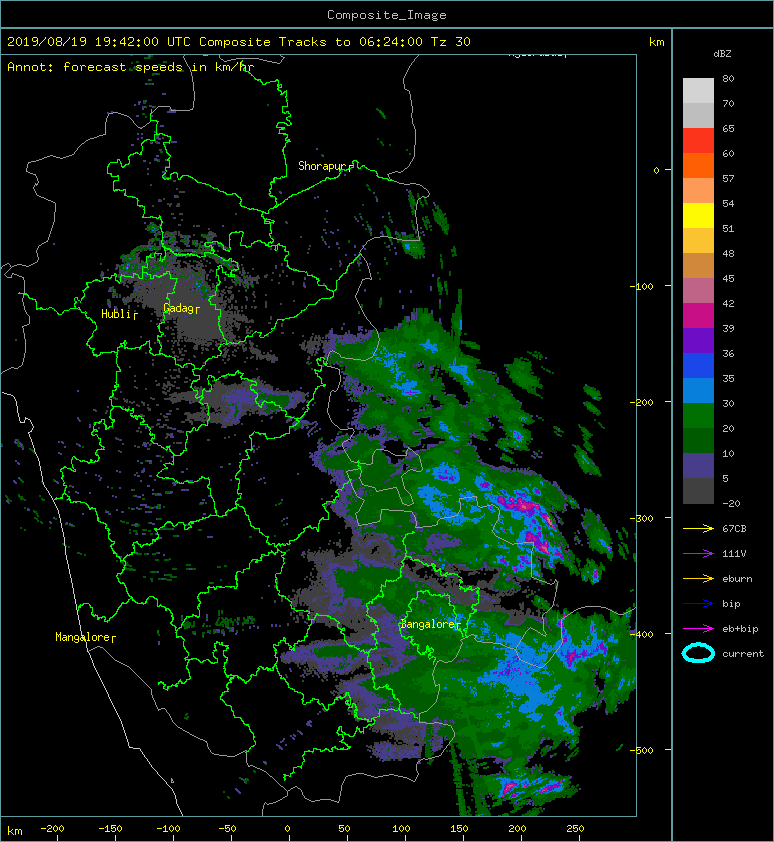The image size is (774, 842).
Task: Click the yellow 67CB arrow in the legend
Action: (x=698, y=528)
